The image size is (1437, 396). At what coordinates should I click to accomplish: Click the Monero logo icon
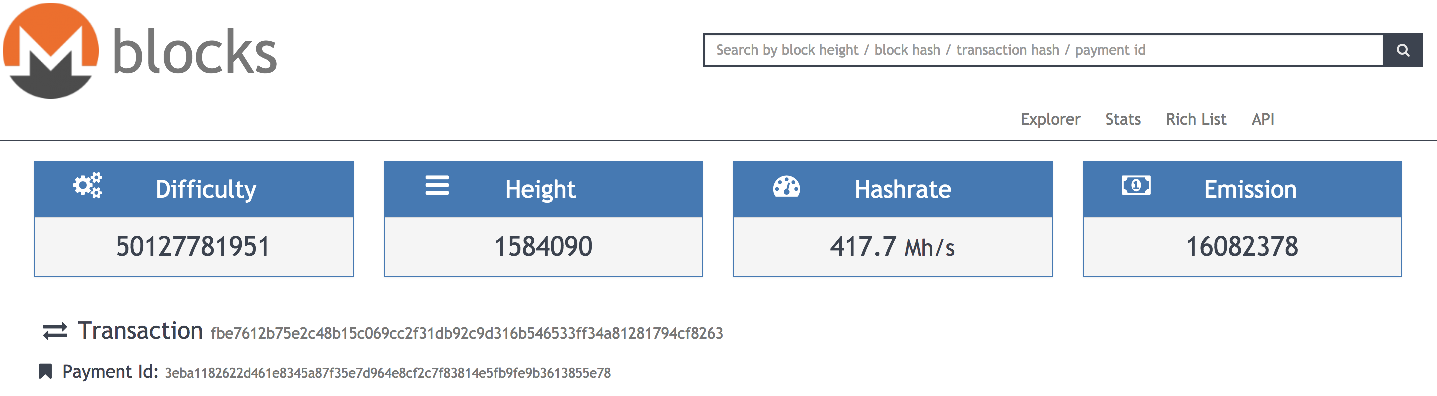point(50,50)
